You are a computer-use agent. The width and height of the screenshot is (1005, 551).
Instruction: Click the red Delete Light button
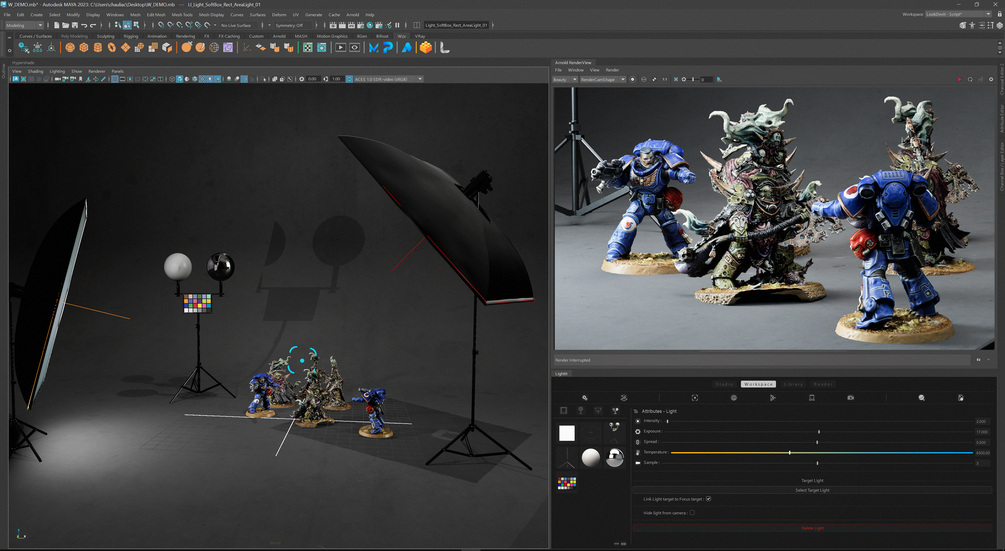coord(813,527)
